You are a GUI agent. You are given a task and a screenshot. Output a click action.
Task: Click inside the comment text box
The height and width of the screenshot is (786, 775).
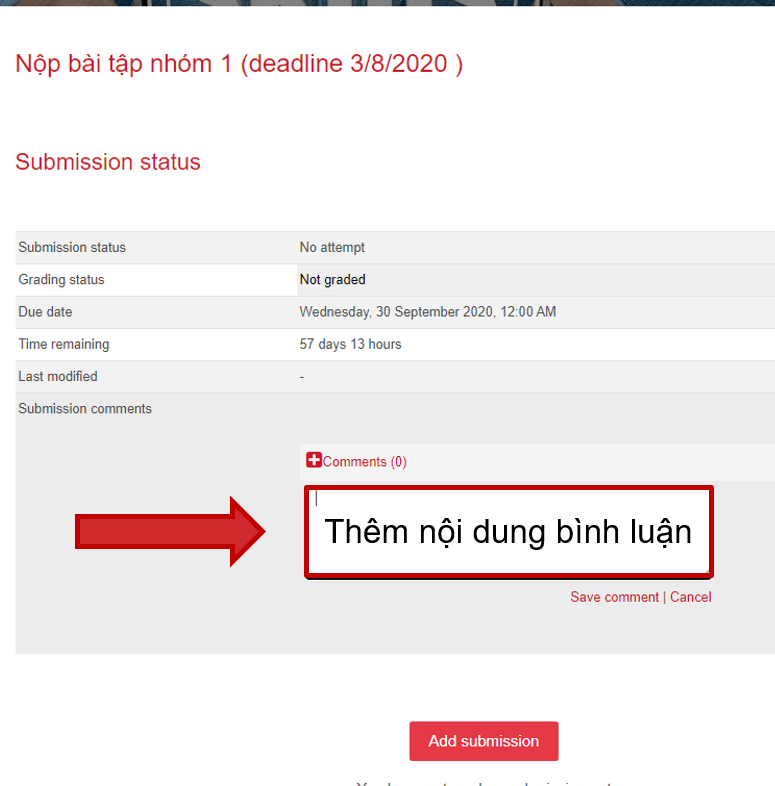point(508,532)
